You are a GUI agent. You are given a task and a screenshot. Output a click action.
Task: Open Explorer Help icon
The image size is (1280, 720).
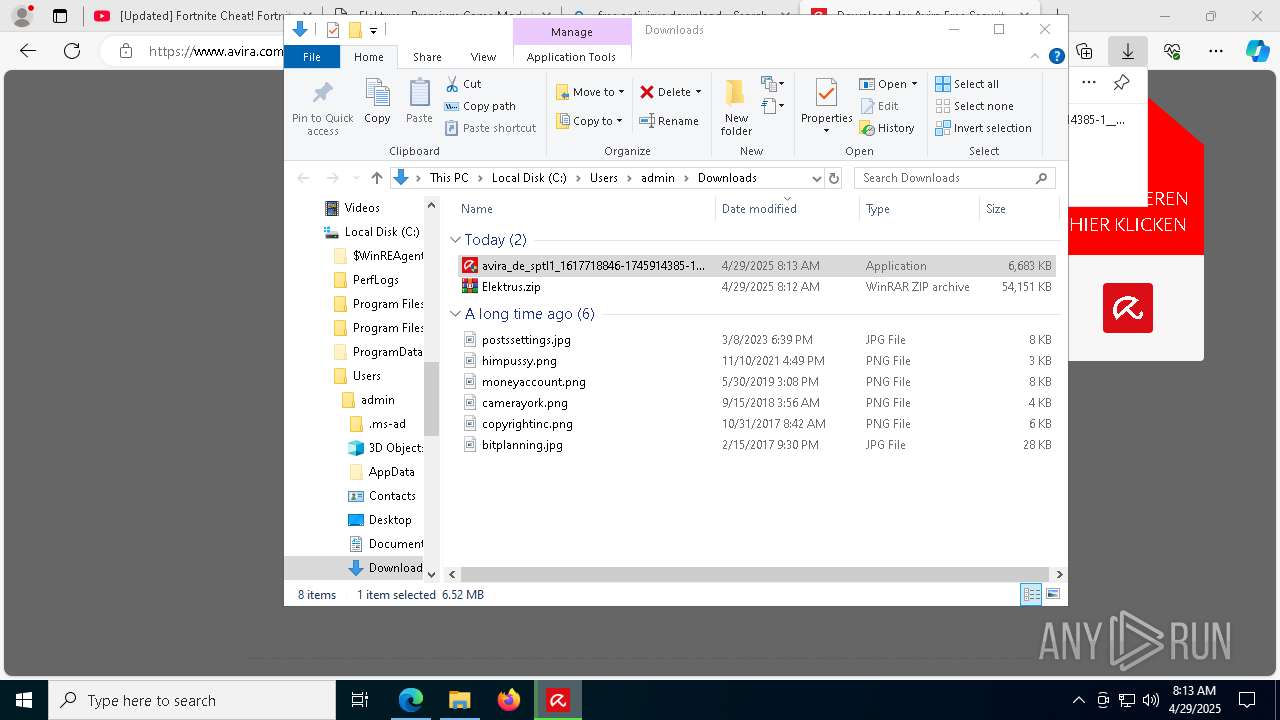coord(1056,57)
